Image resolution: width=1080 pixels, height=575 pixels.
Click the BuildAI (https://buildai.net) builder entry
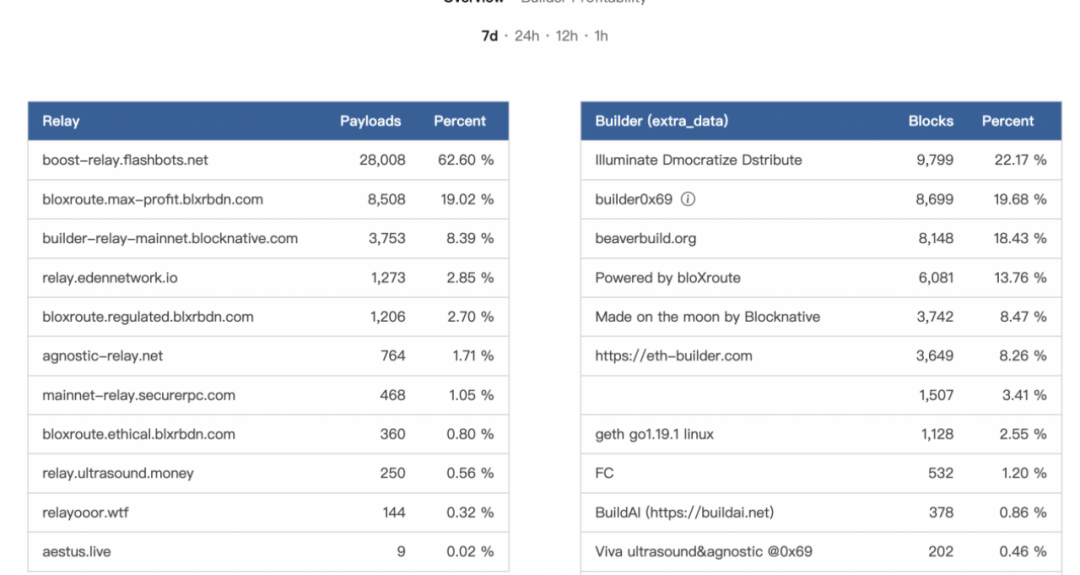coord(685,513)
